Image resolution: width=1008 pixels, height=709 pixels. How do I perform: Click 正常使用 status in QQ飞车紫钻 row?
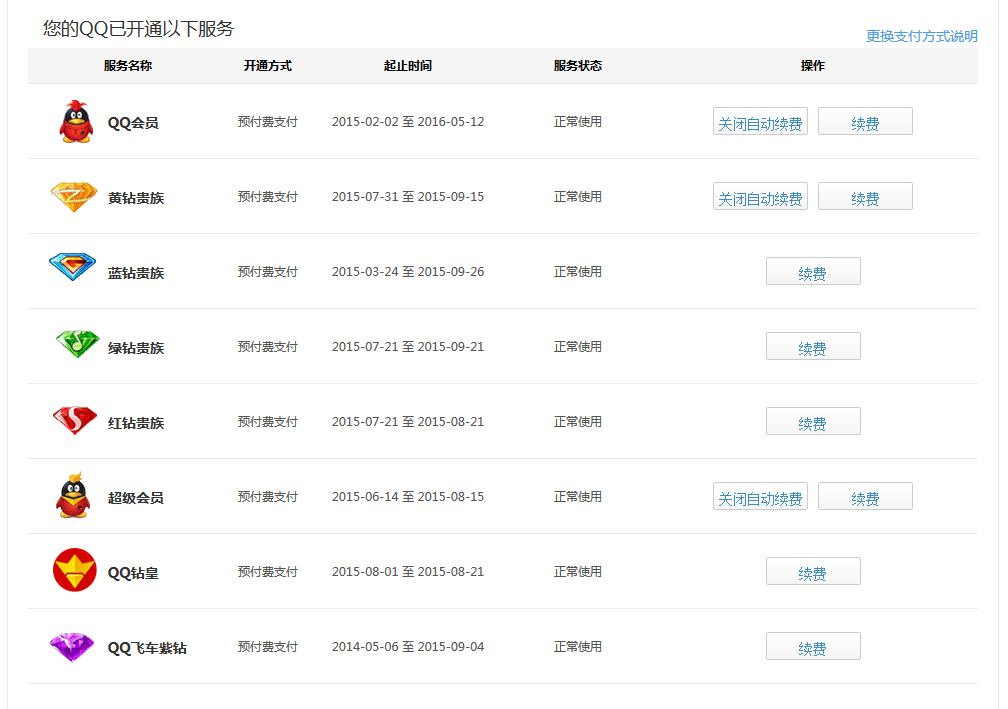pyautogui.click(x=578, y=647)
